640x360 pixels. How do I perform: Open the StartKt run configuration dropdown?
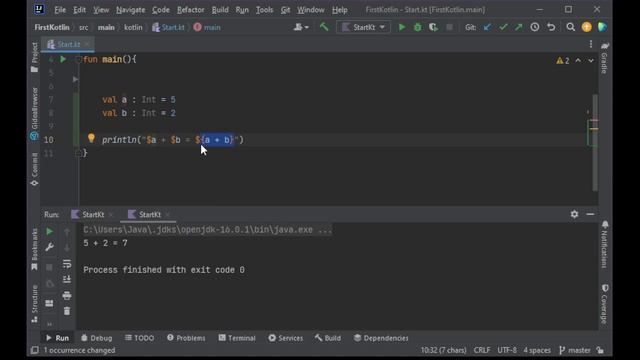364,27
